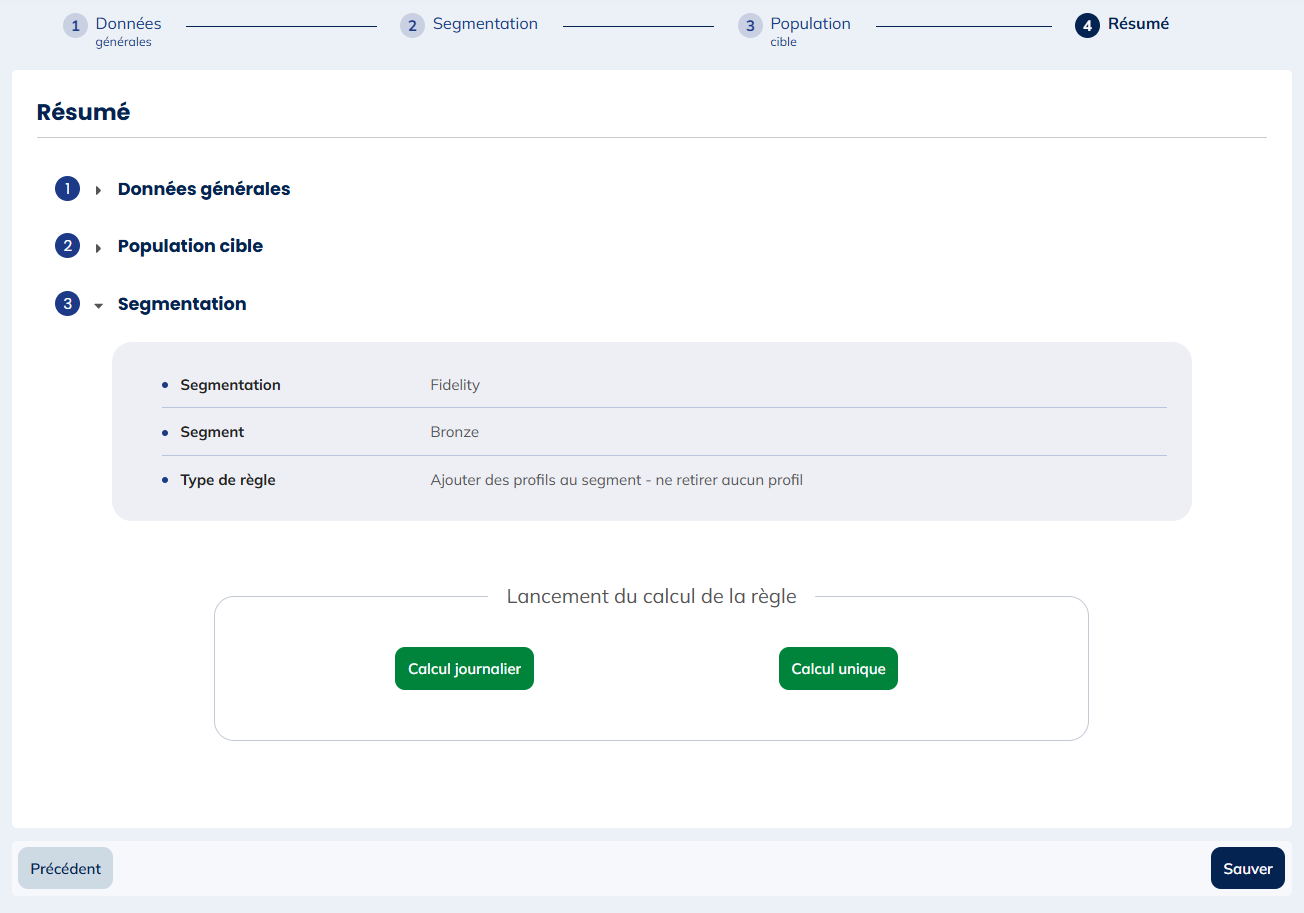Click step 3 circle in the top stepper
The image size is (1304, 913).
coord(750,26)
